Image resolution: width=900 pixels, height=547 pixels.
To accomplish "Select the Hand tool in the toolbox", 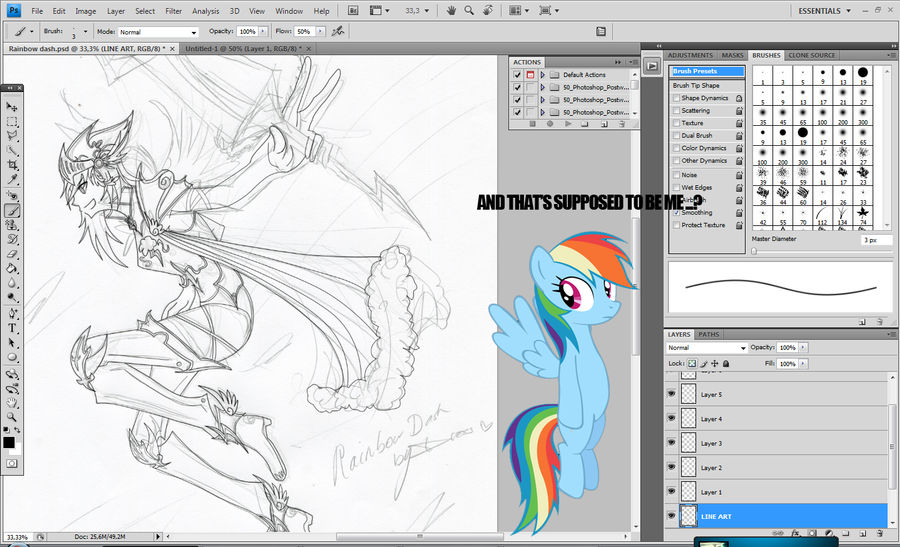I will [x=12, y=402].
